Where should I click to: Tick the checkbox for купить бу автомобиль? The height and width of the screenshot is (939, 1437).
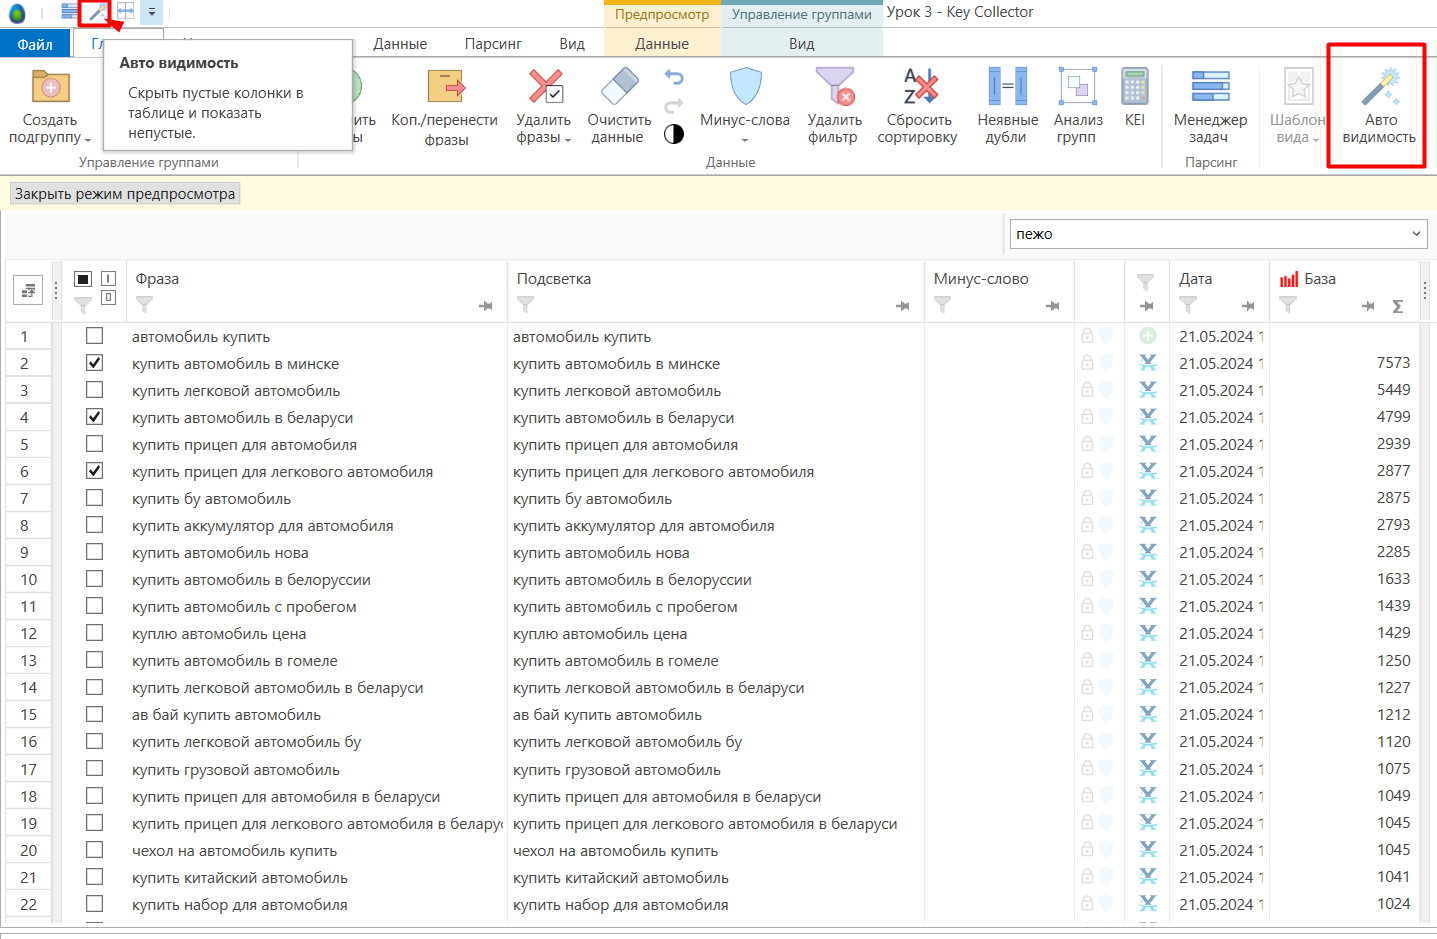[x=94, y=498]
